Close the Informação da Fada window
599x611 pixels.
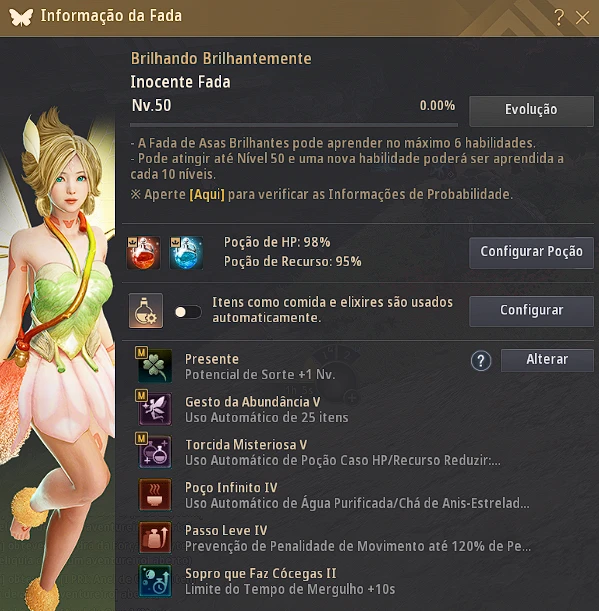582,18
